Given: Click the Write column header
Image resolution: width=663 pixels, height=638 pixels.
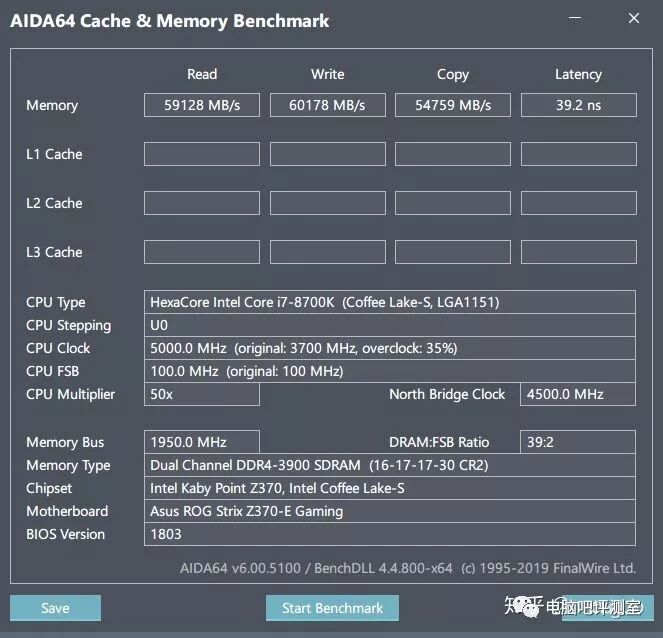Looking at the screenshot, I should tap(328, 74).
